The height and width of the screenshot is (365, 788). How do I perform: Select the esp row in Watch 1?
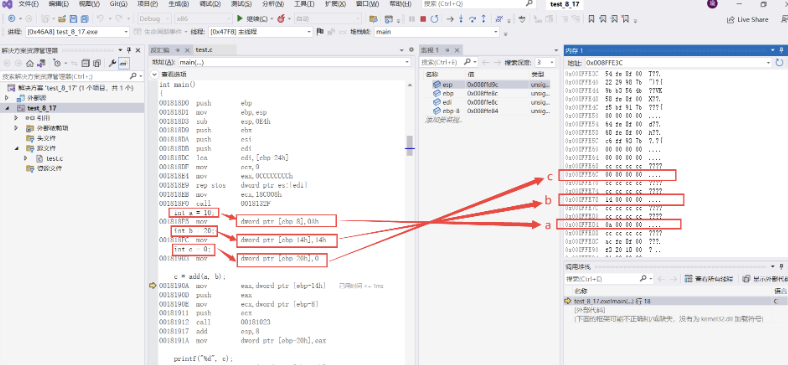click(x=490, y=85)
